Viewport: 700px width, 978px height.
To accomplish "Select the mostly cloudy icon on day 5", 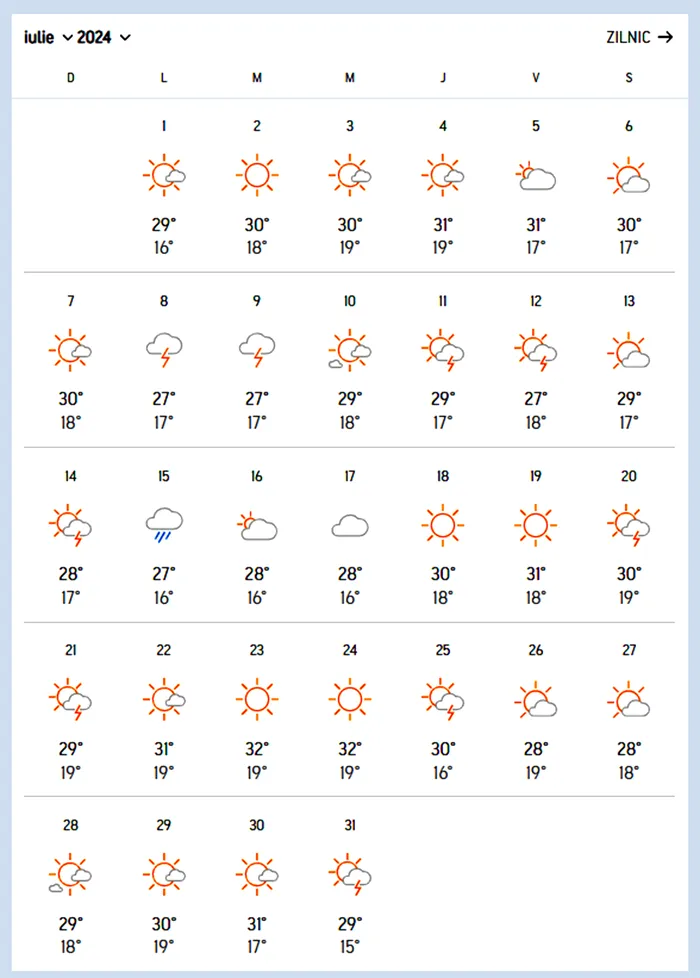I will (x=535, y=177).
